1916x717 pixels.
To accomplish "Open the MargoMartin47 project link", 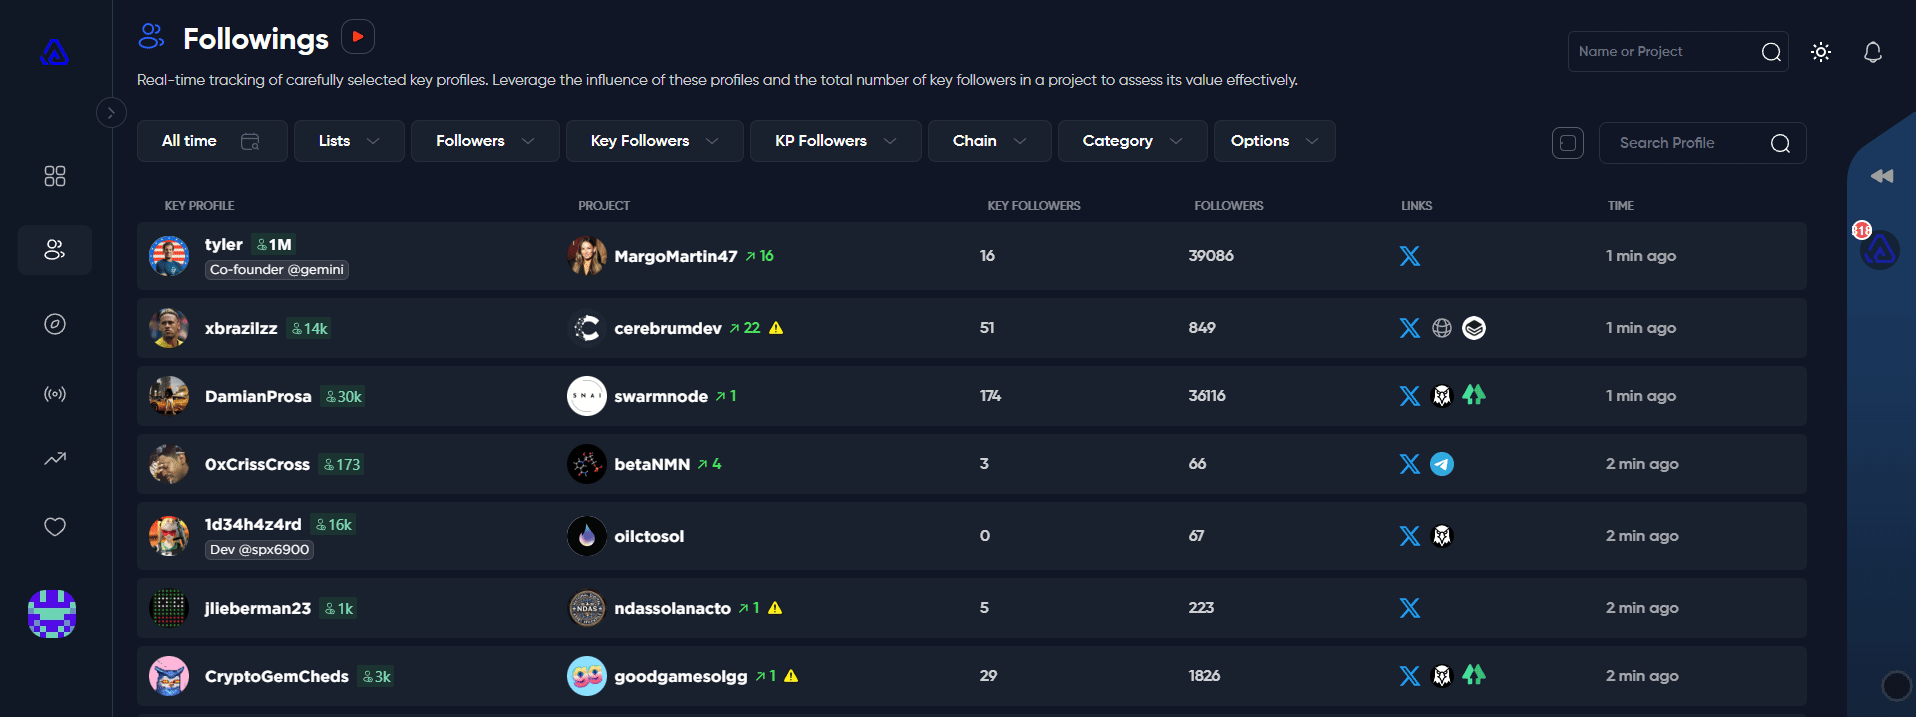I will (x=675, y=256).
